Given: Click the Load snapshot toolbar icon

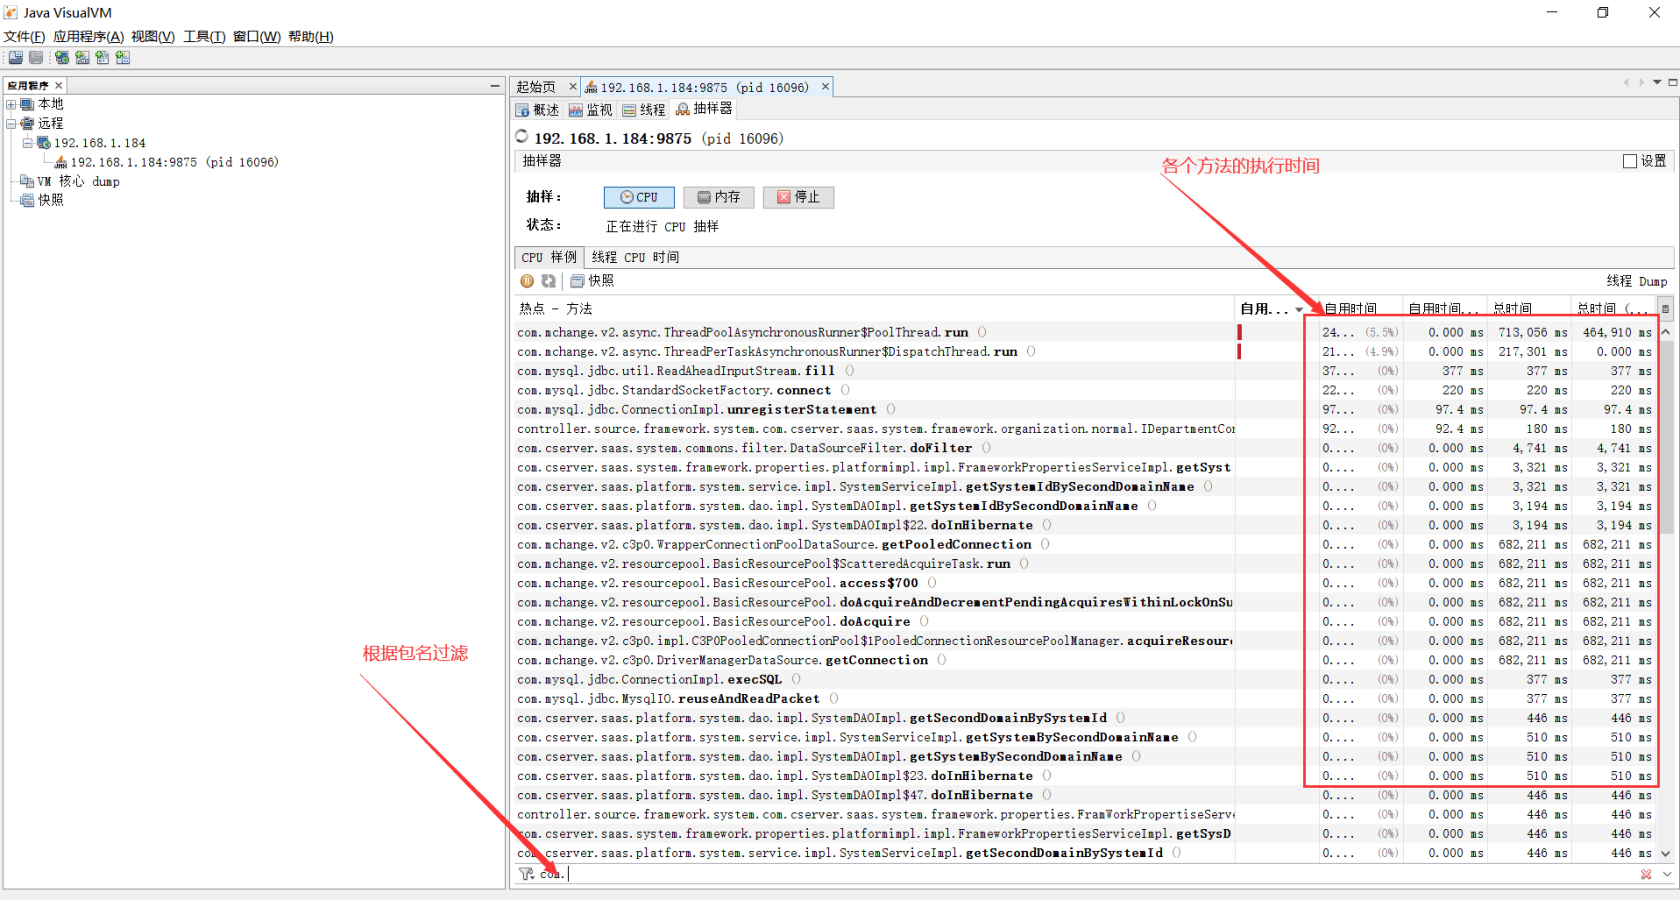Looking at the screenshot, I should (x=16, y=58).
